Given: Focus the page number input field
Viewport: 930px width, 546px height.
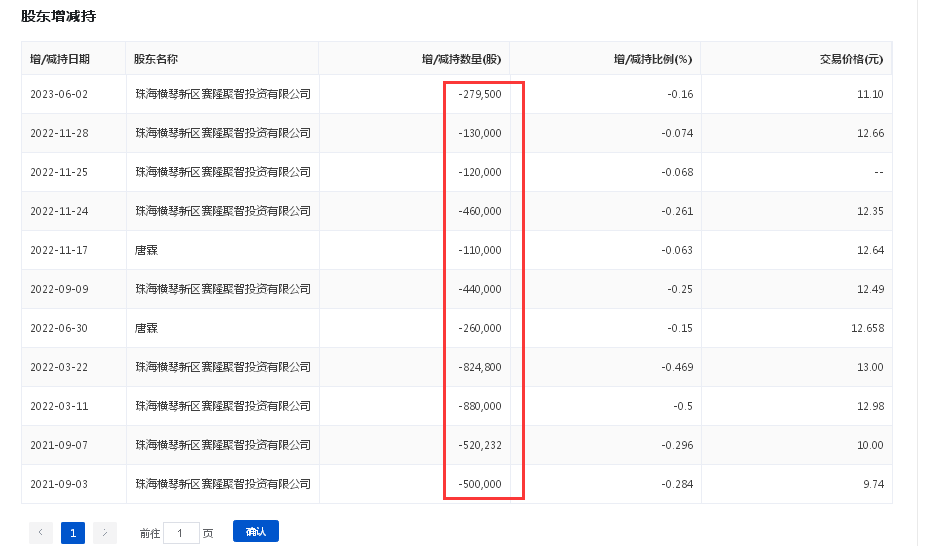Looking at the screenshot, I should point(181,533).
